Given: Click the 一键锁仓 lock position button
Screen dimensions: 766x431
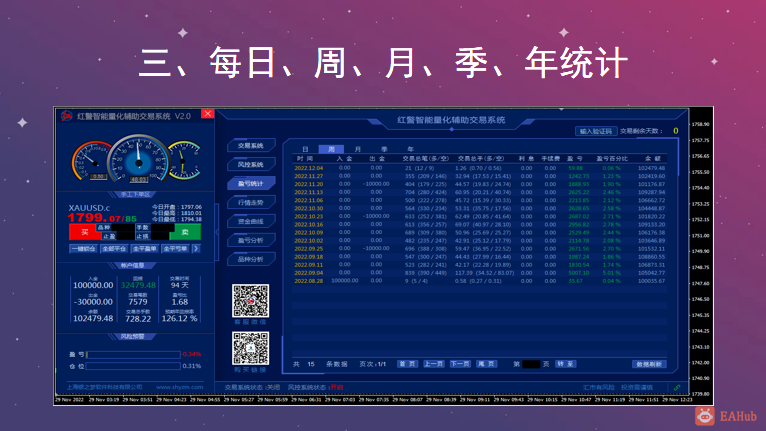Looking at the screenshot, I should (x=84, y=249).
